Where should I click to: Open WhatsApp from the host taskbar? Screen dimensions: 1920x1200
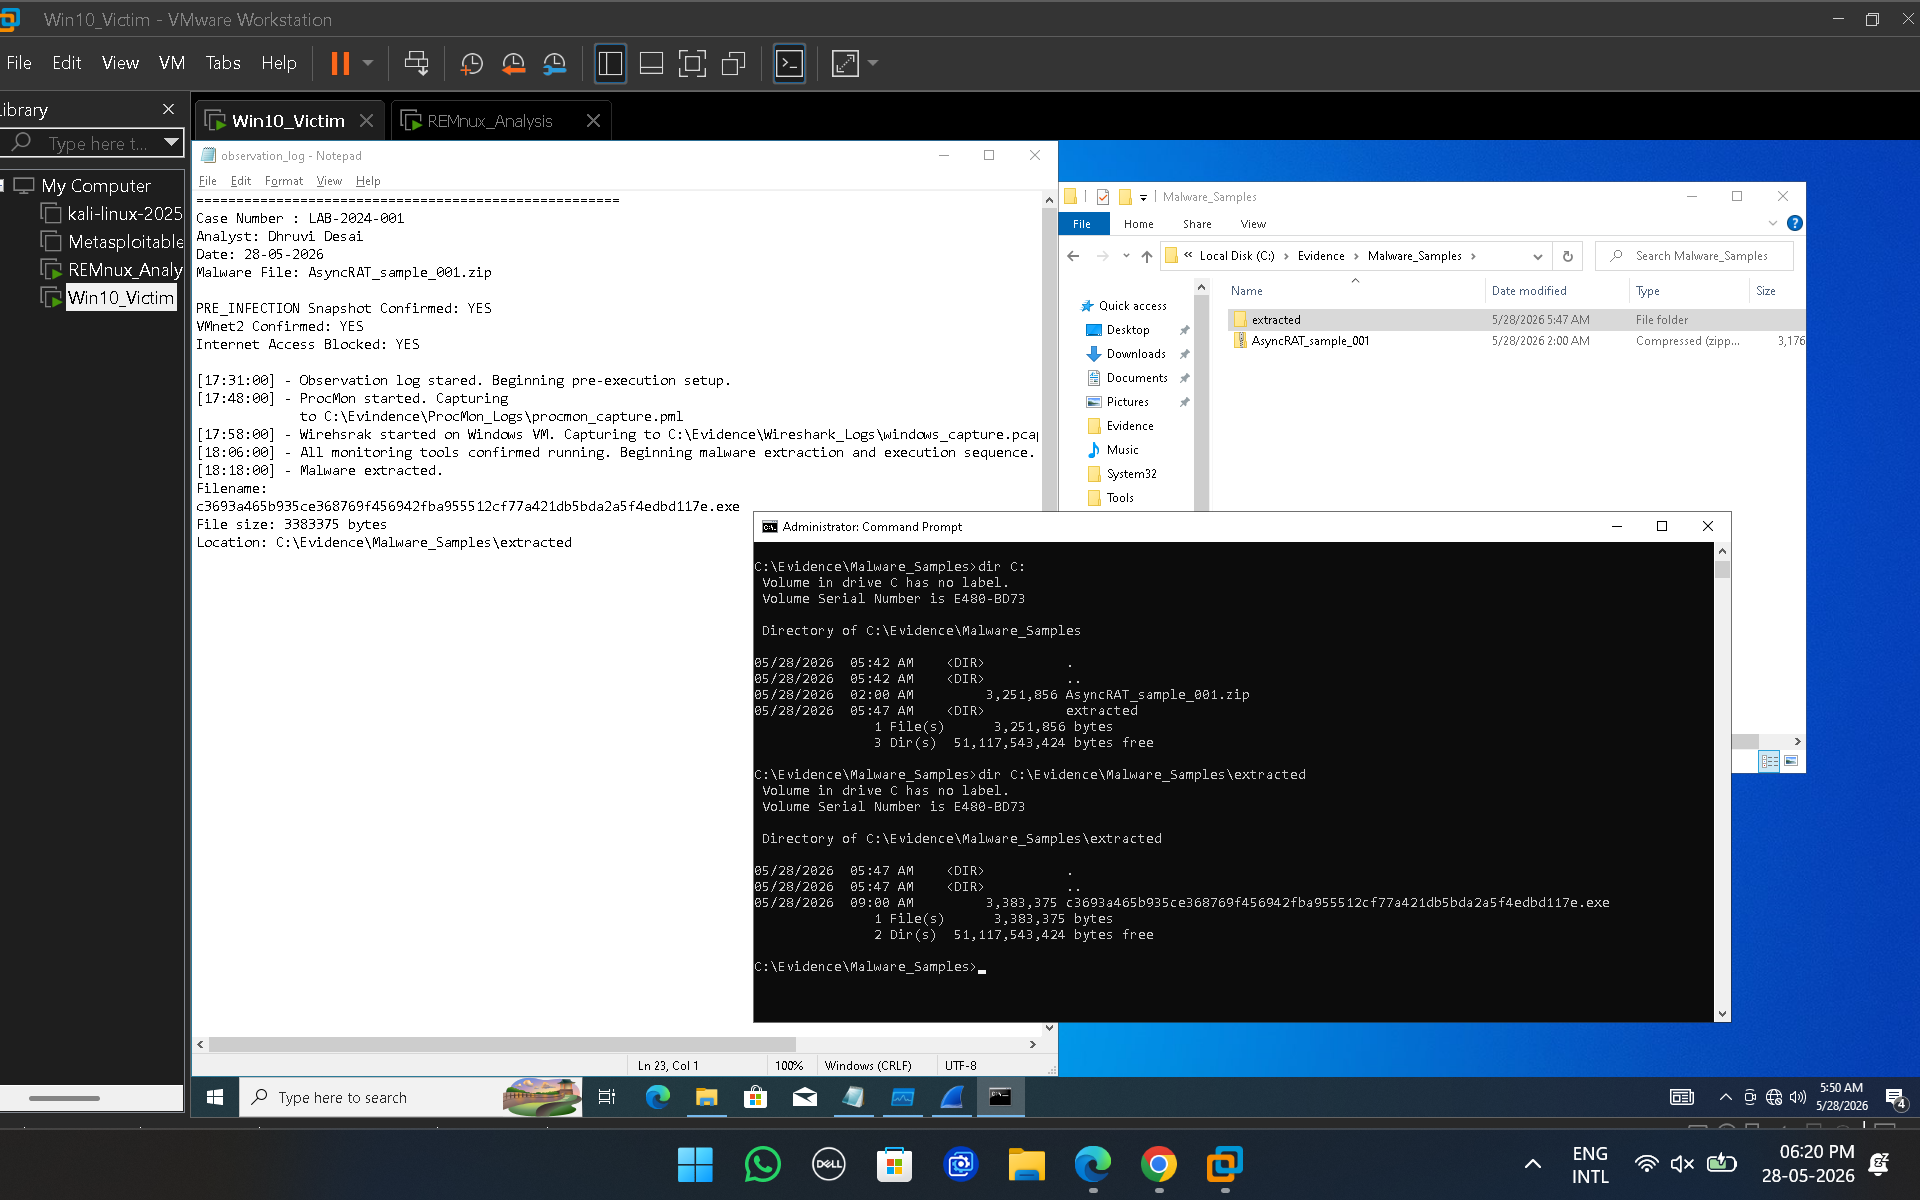762,1164
